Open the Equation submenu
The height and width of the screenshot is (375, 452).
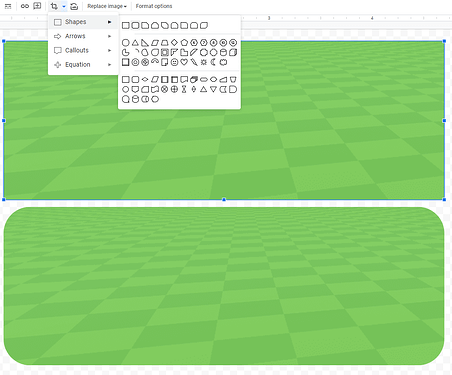click(83, 65)
